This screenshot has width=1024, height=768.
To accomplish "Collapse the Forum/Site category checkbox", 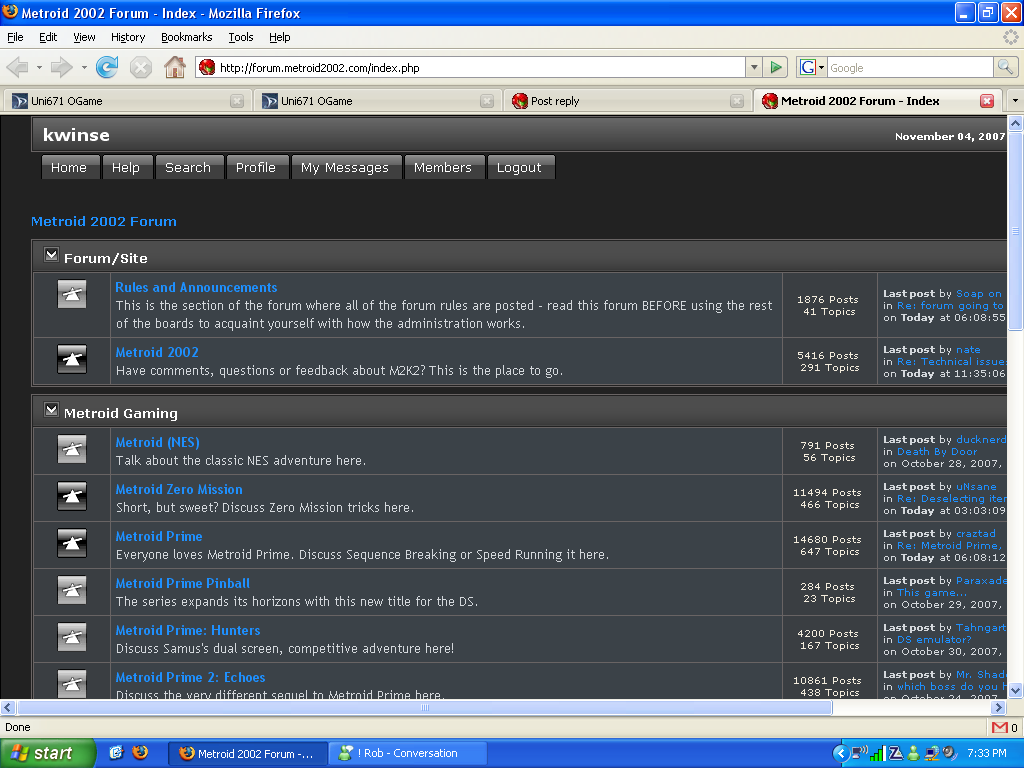I will (x=51, y=256).
